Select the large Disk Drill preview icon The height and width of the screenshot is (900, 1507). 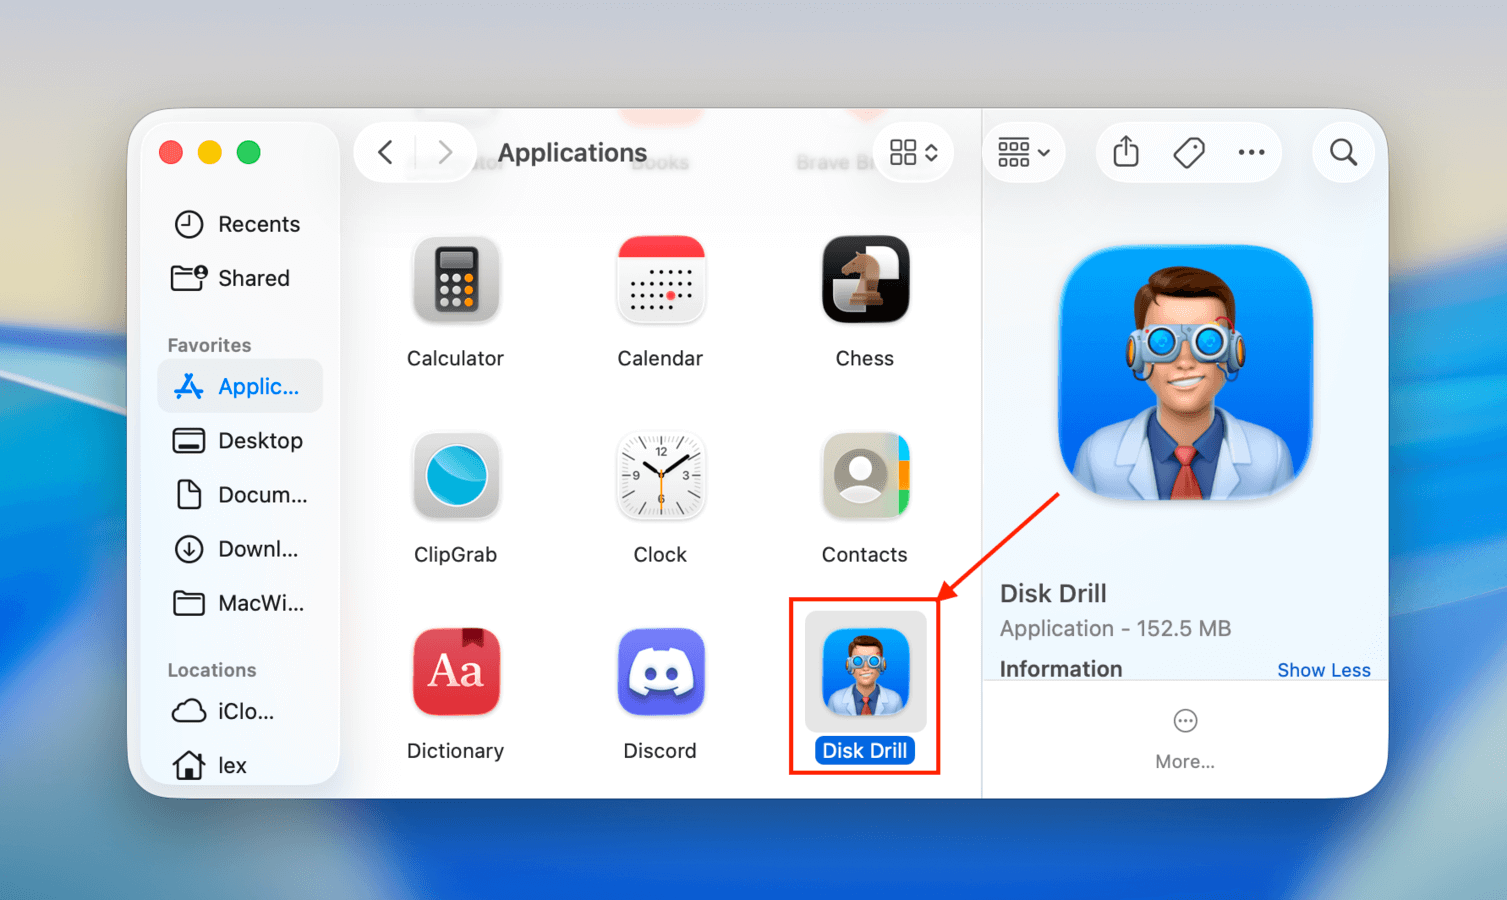click(x=1185, y=373)
